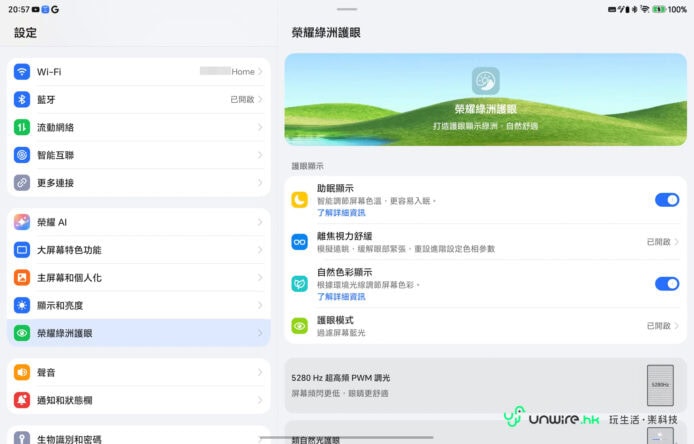Screen dimensions: 694x444
Task: Tap the clock 20:57 in status bar
Action: [19, 9]
